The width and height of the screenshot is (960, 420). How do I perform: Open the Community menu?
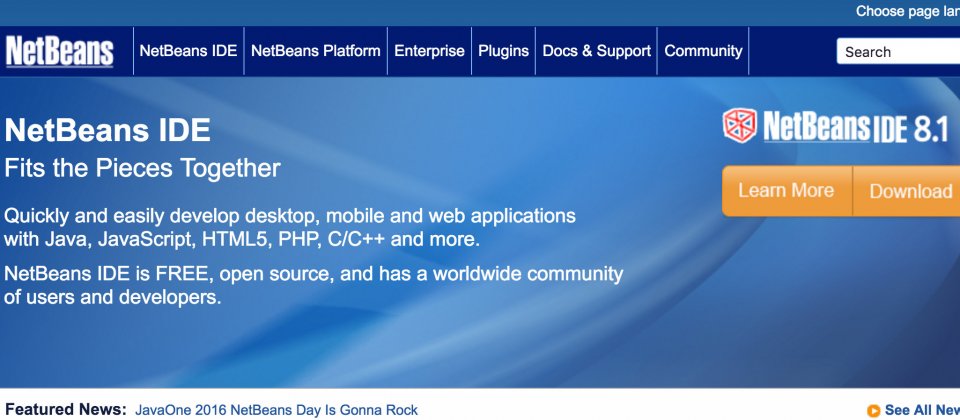coord(703,51)
